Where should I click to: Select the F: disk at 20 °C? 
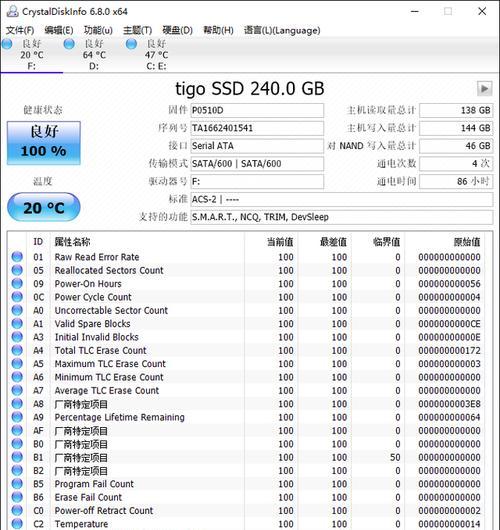[31, 54]
